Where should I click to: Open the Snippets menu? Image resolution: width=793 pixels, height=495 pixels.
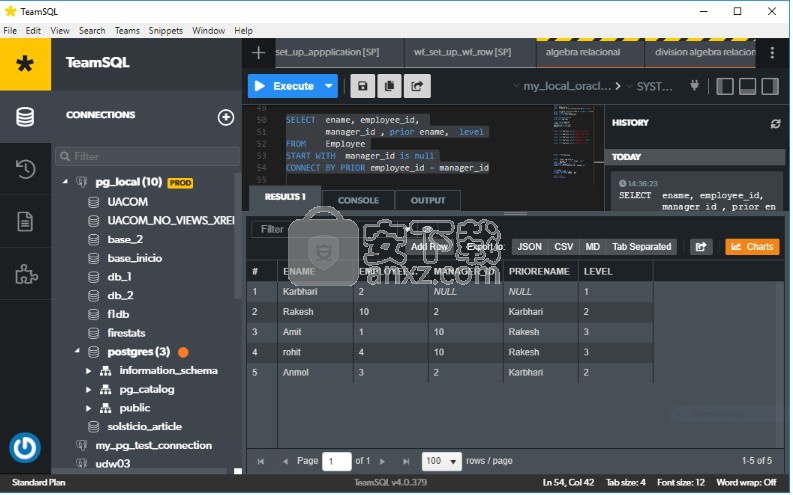[x=166, y=31]
